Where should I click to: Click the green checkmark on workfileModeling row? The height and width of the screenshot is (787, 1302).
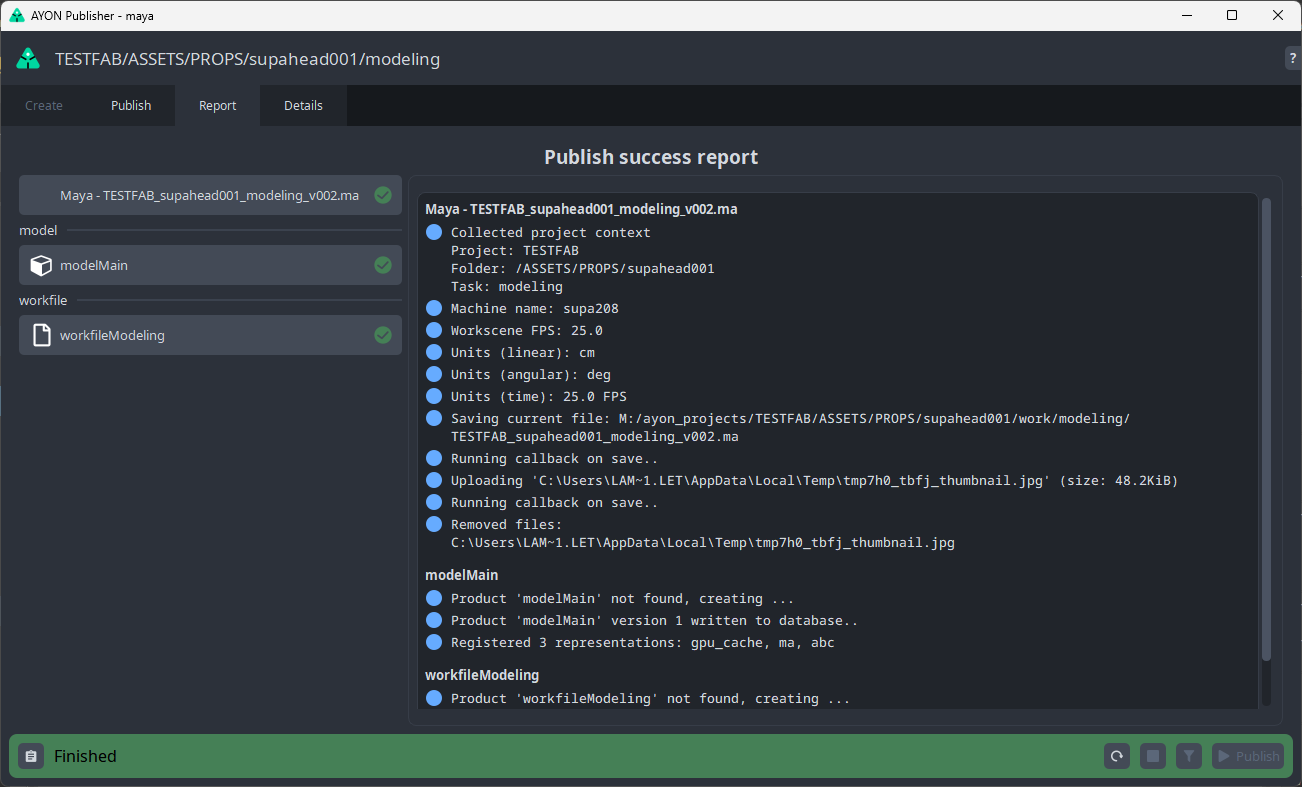click(x=382, y=335)
